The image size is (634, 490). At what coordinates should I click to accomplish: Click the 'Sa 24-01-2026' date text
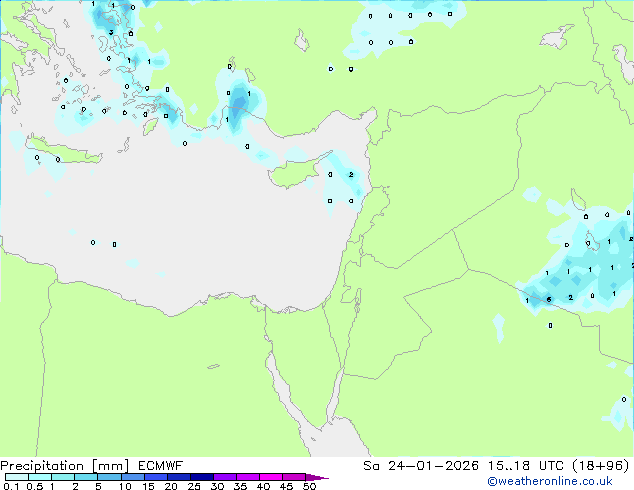coord(421,466)
